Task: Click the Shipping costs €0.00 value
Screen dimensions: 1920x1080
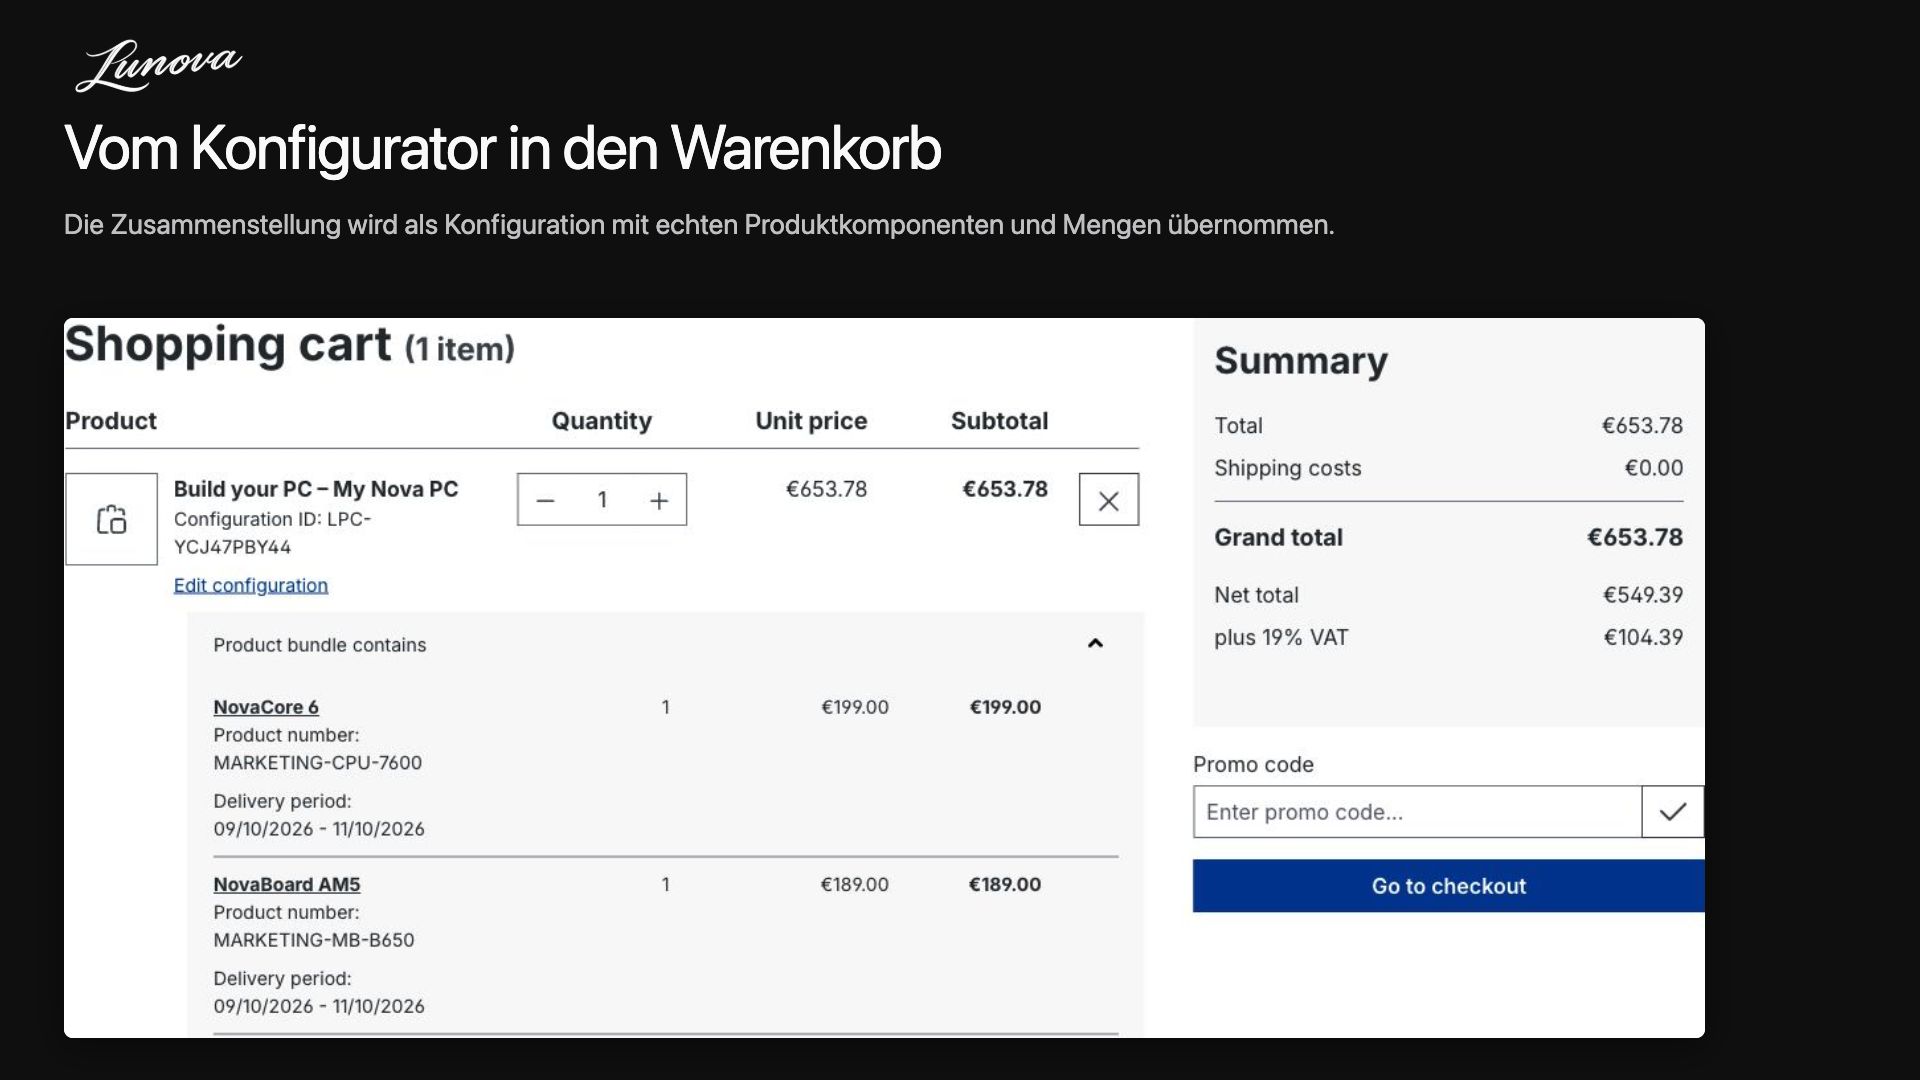Action: pyautogui.click(x=1653, y=468)
